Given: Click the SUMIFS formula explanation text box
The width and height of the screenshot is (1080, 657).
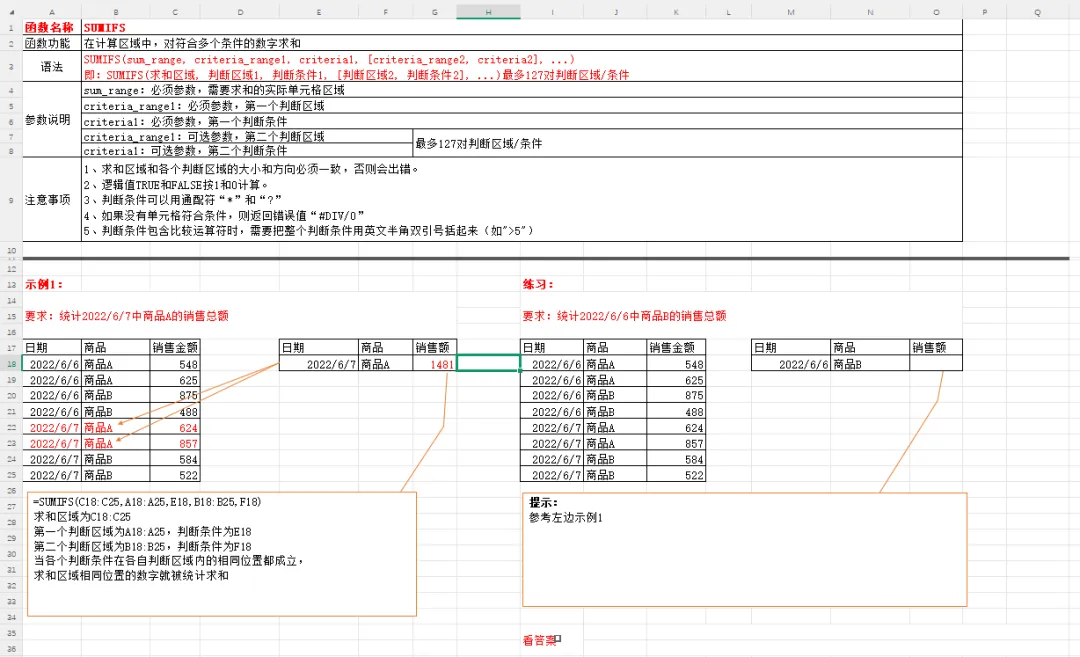Looking at the screenshot, I should tap(222, 554).
